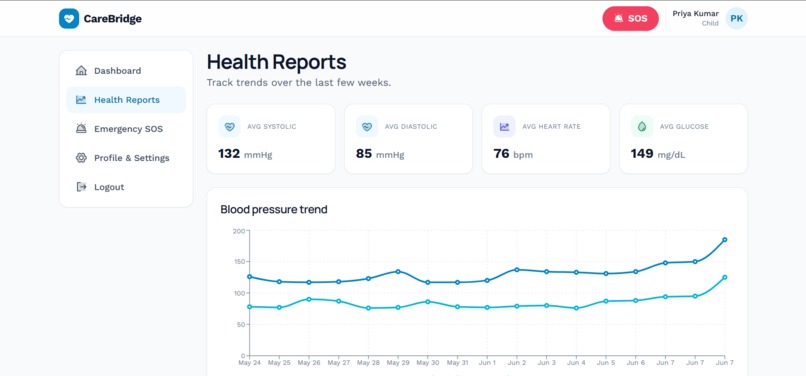Viewport: 806px width, 376px height.
Task: Open Emergency SOS sidebar page
Action: click(126, 129)
